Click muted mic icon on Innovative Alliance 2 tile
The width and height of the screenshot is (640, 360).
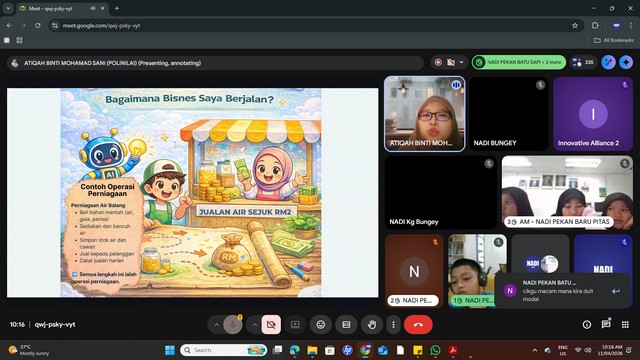click(x=624, y=85)
